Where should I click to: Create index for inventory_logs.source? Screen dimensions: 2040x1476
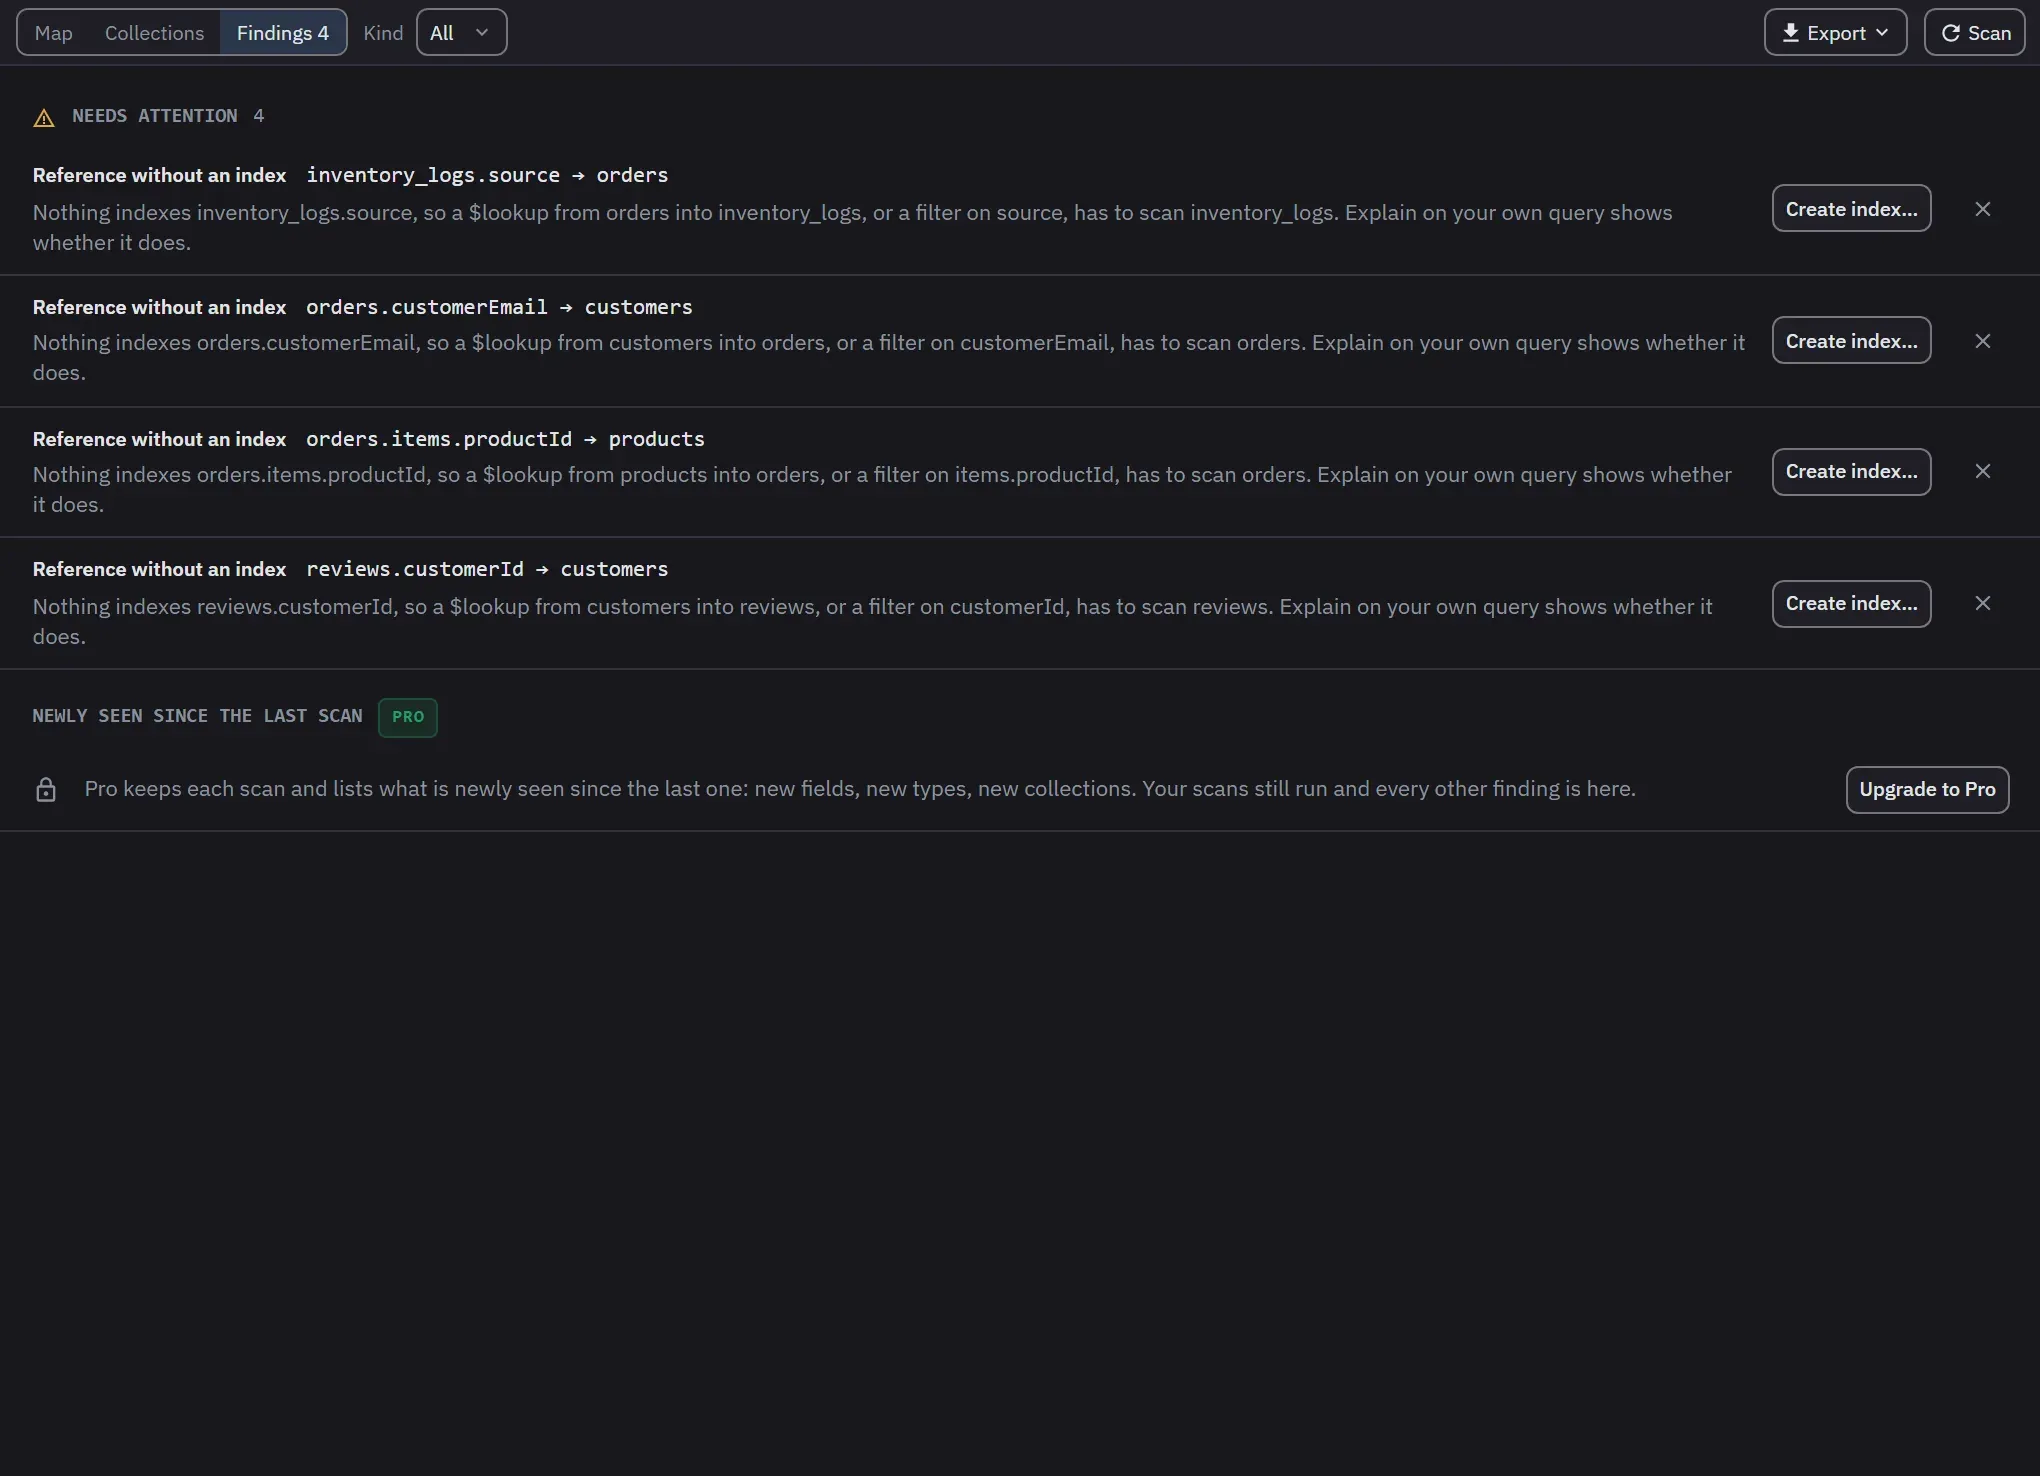click(1851, 209)
